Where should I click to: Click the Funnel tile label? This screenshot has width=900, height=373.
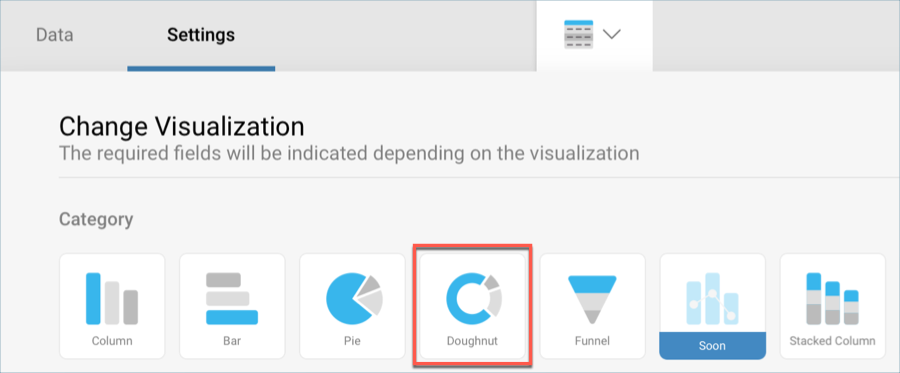click(592, 341)
